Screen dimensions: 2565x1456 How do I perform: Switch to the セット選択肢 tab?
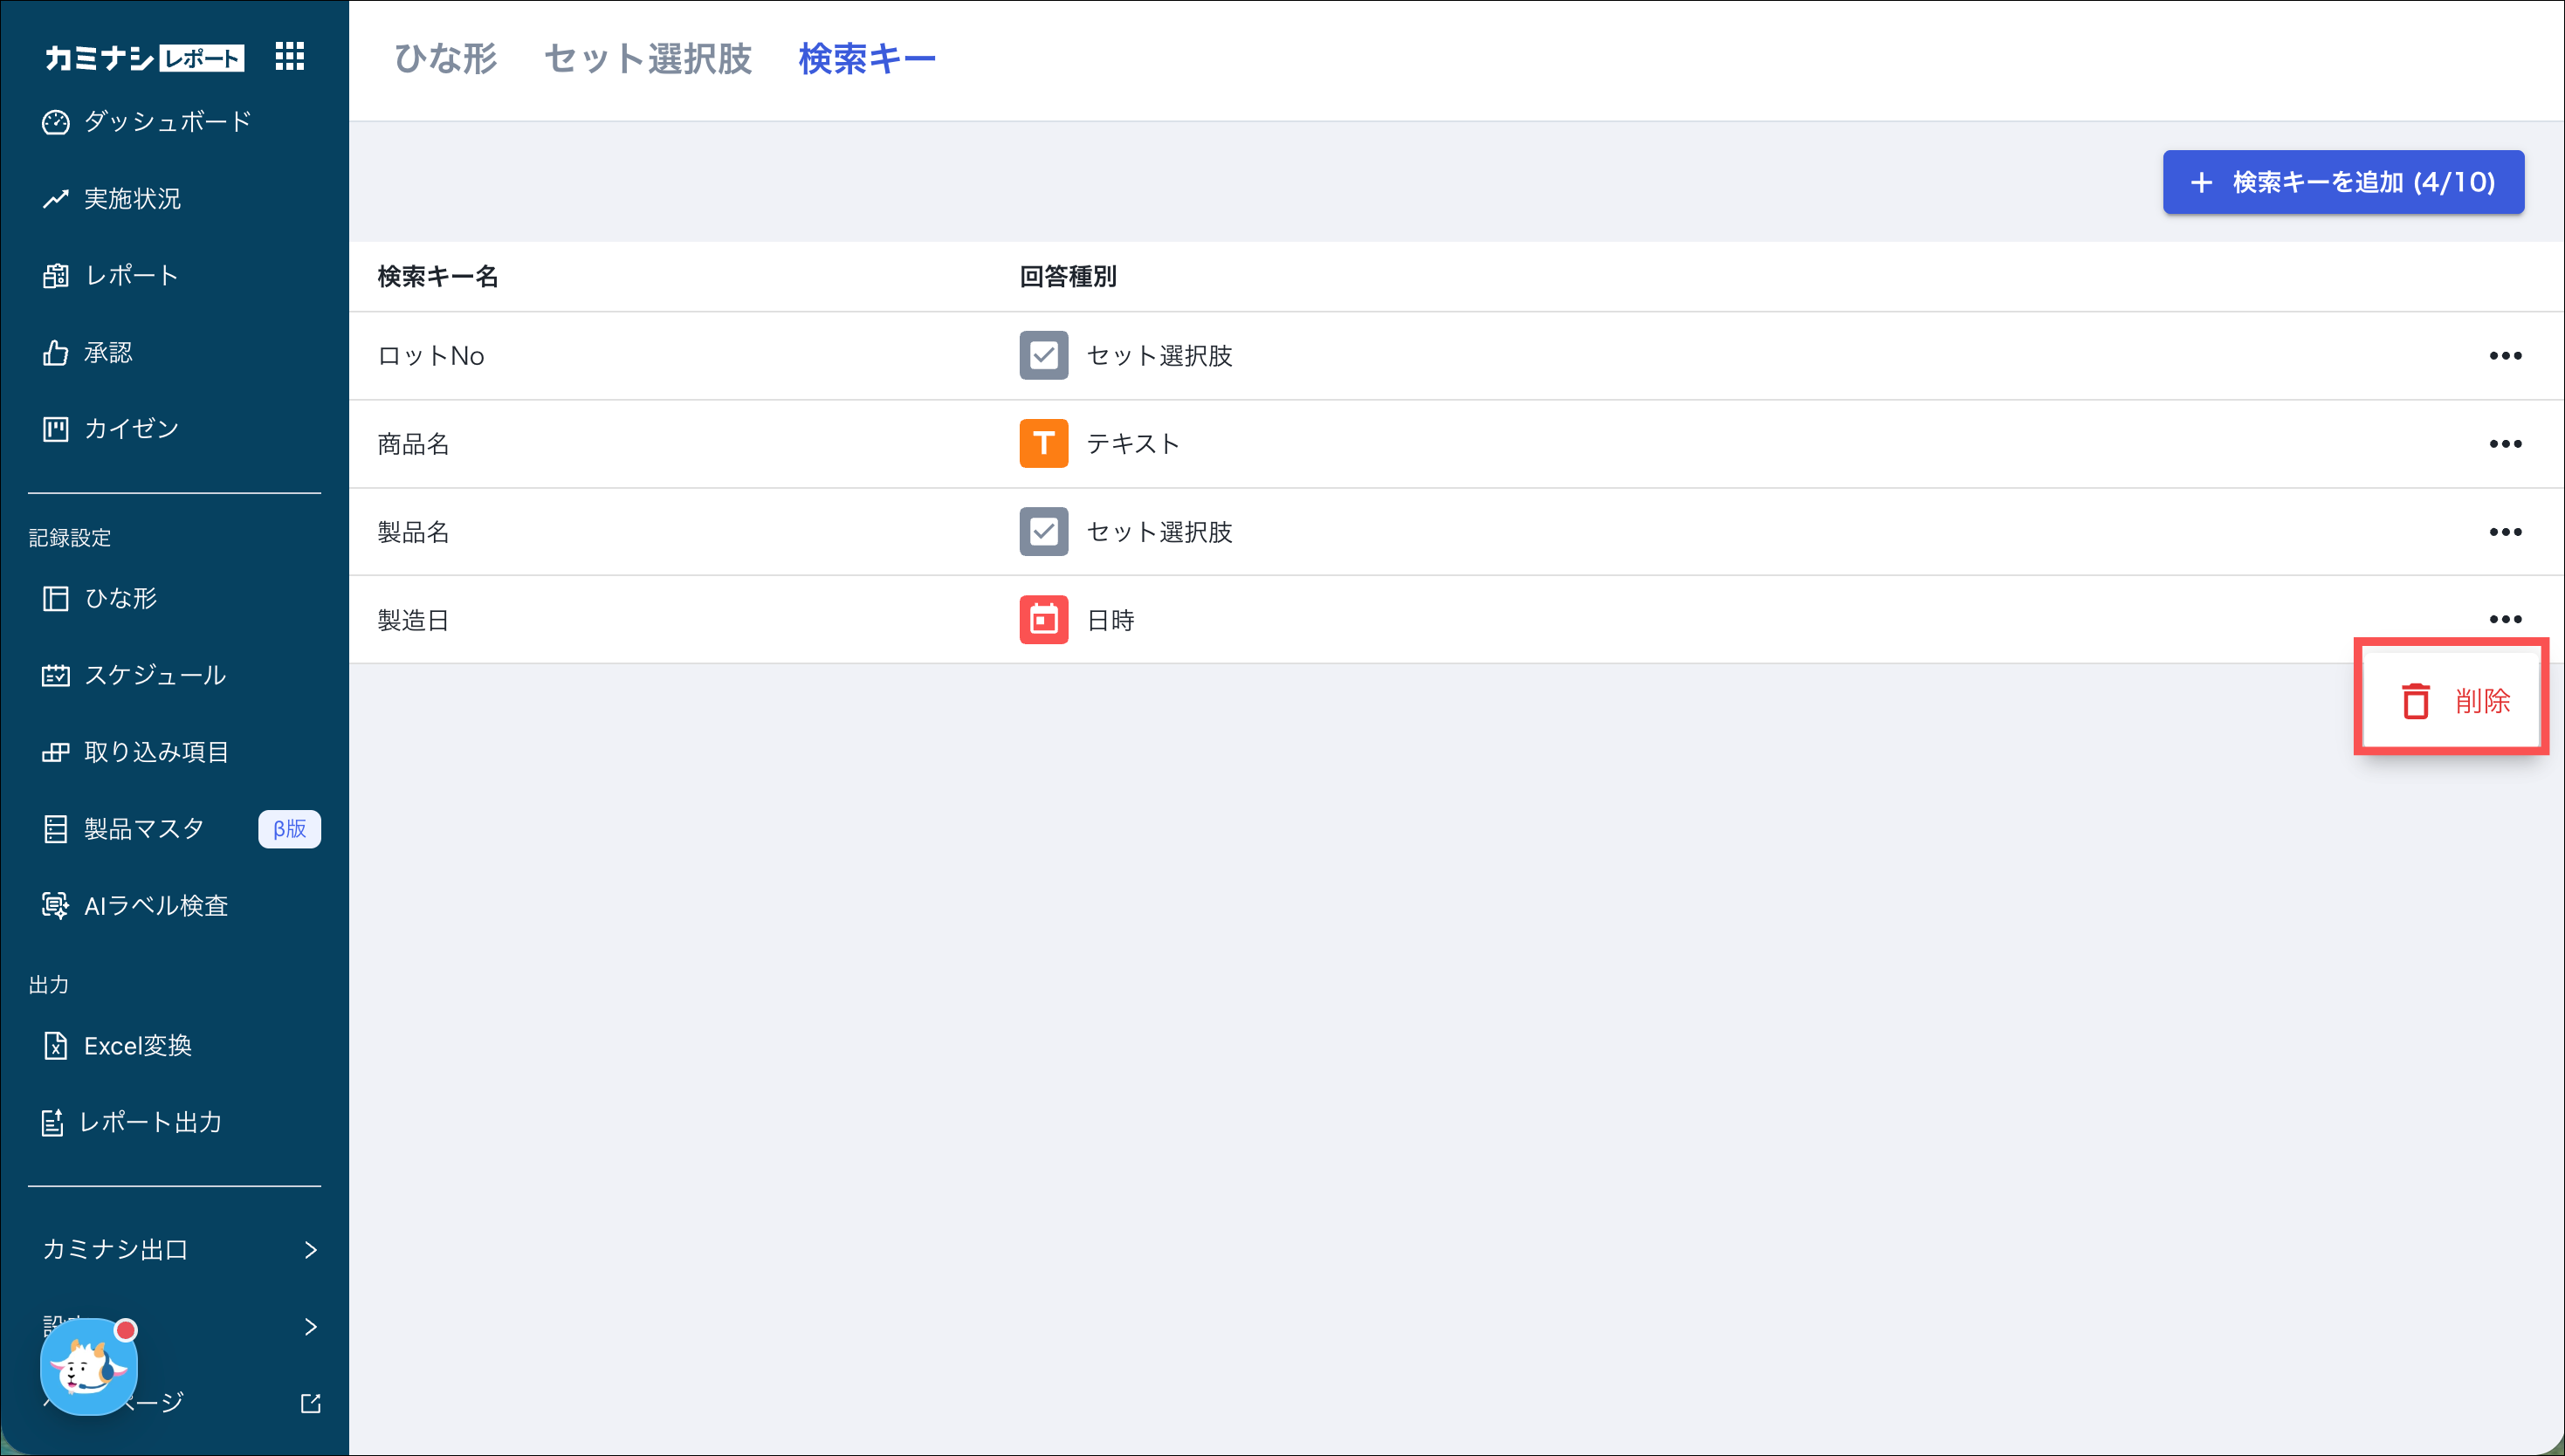click(x=647, y=59)
